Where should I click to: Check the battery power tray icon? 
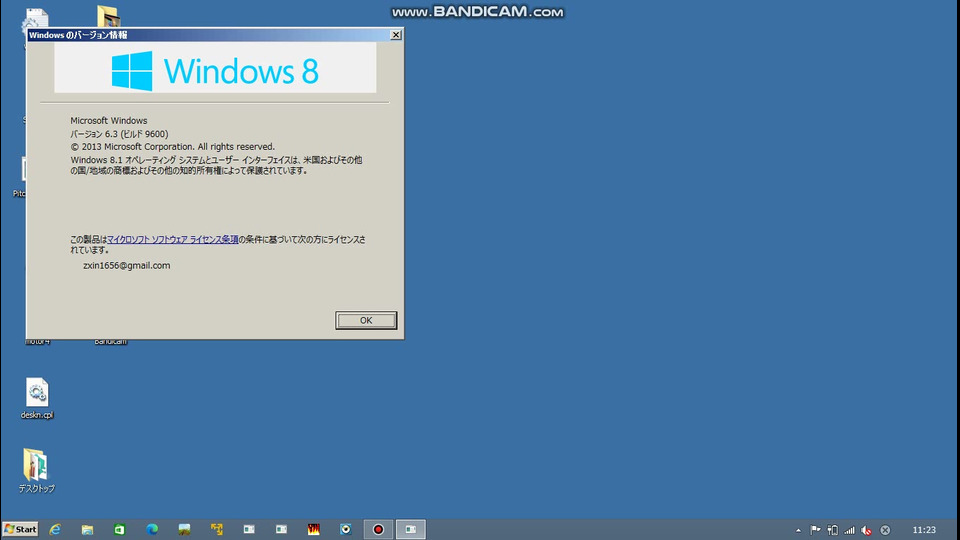click(x=833, y=530)
